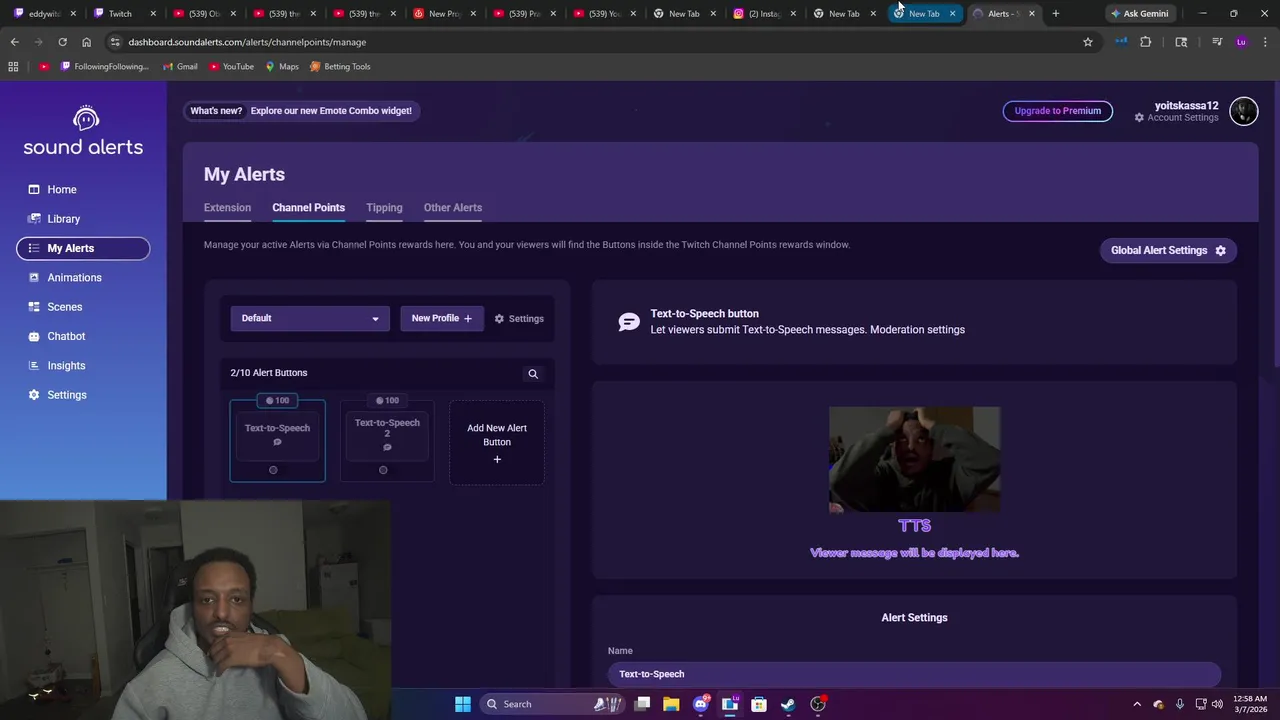
Task: Click the Name input field
Action: pyautogui.click(x=914, y=674)
